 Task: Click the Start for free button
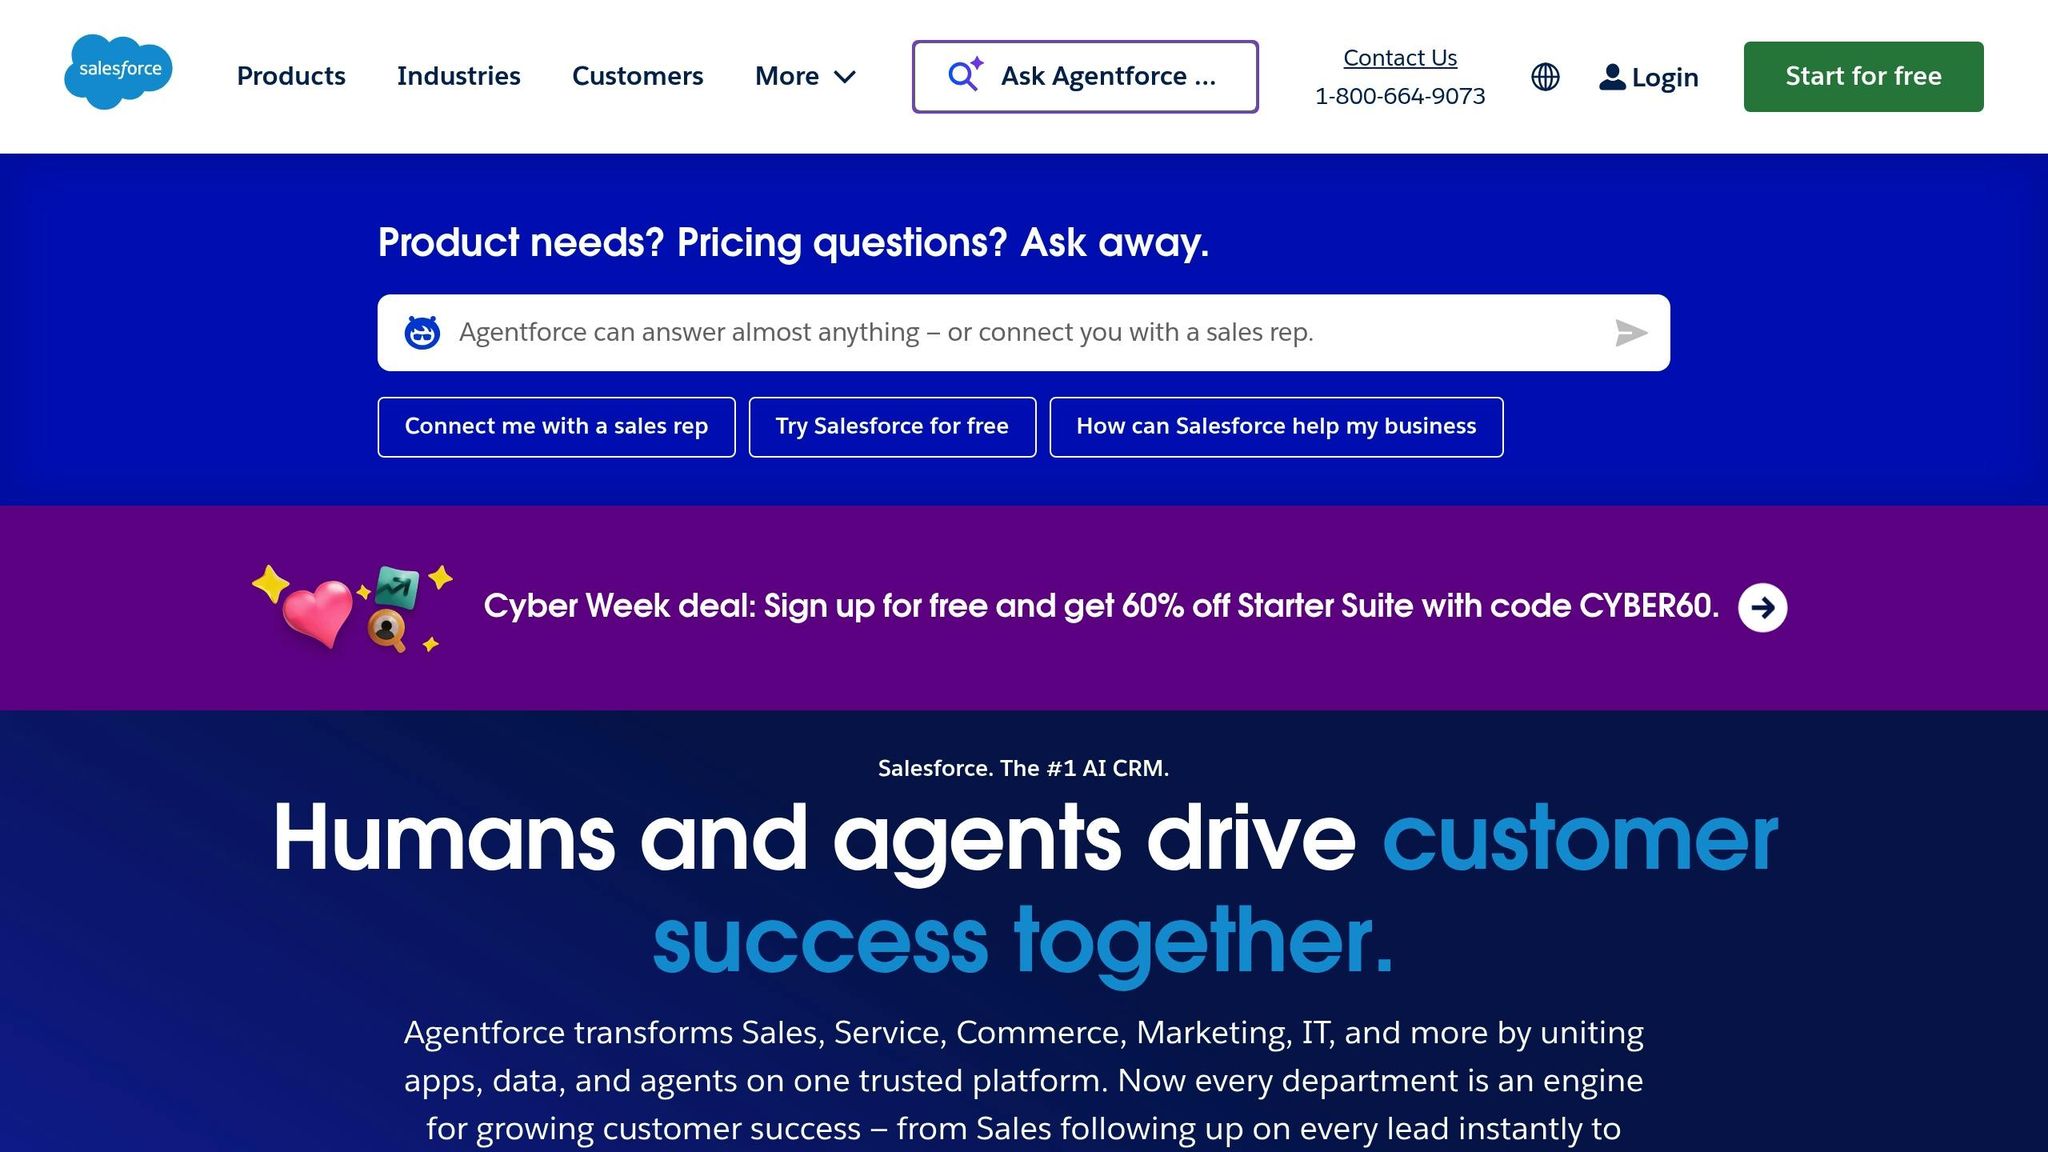pyautogui.click(x=1863, y=76)
